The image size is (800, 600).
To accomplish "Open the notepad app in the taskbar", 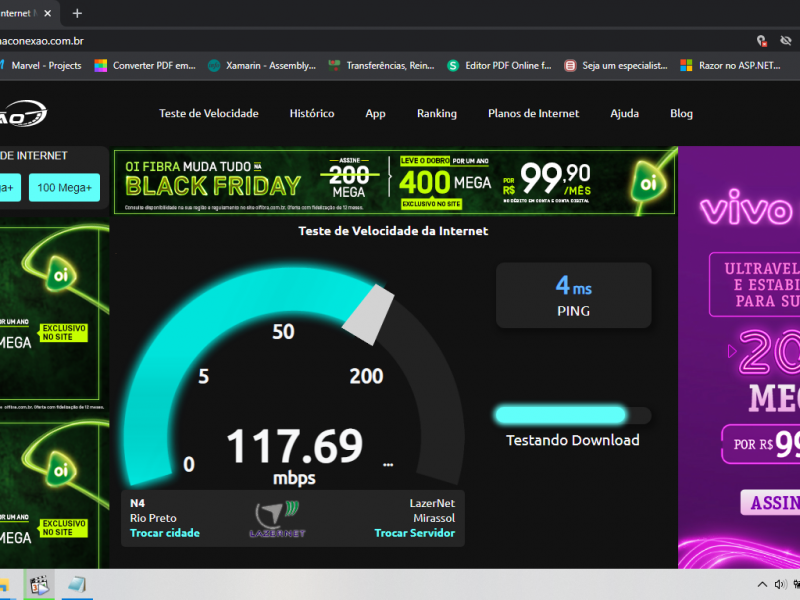I will click(77, 585).
